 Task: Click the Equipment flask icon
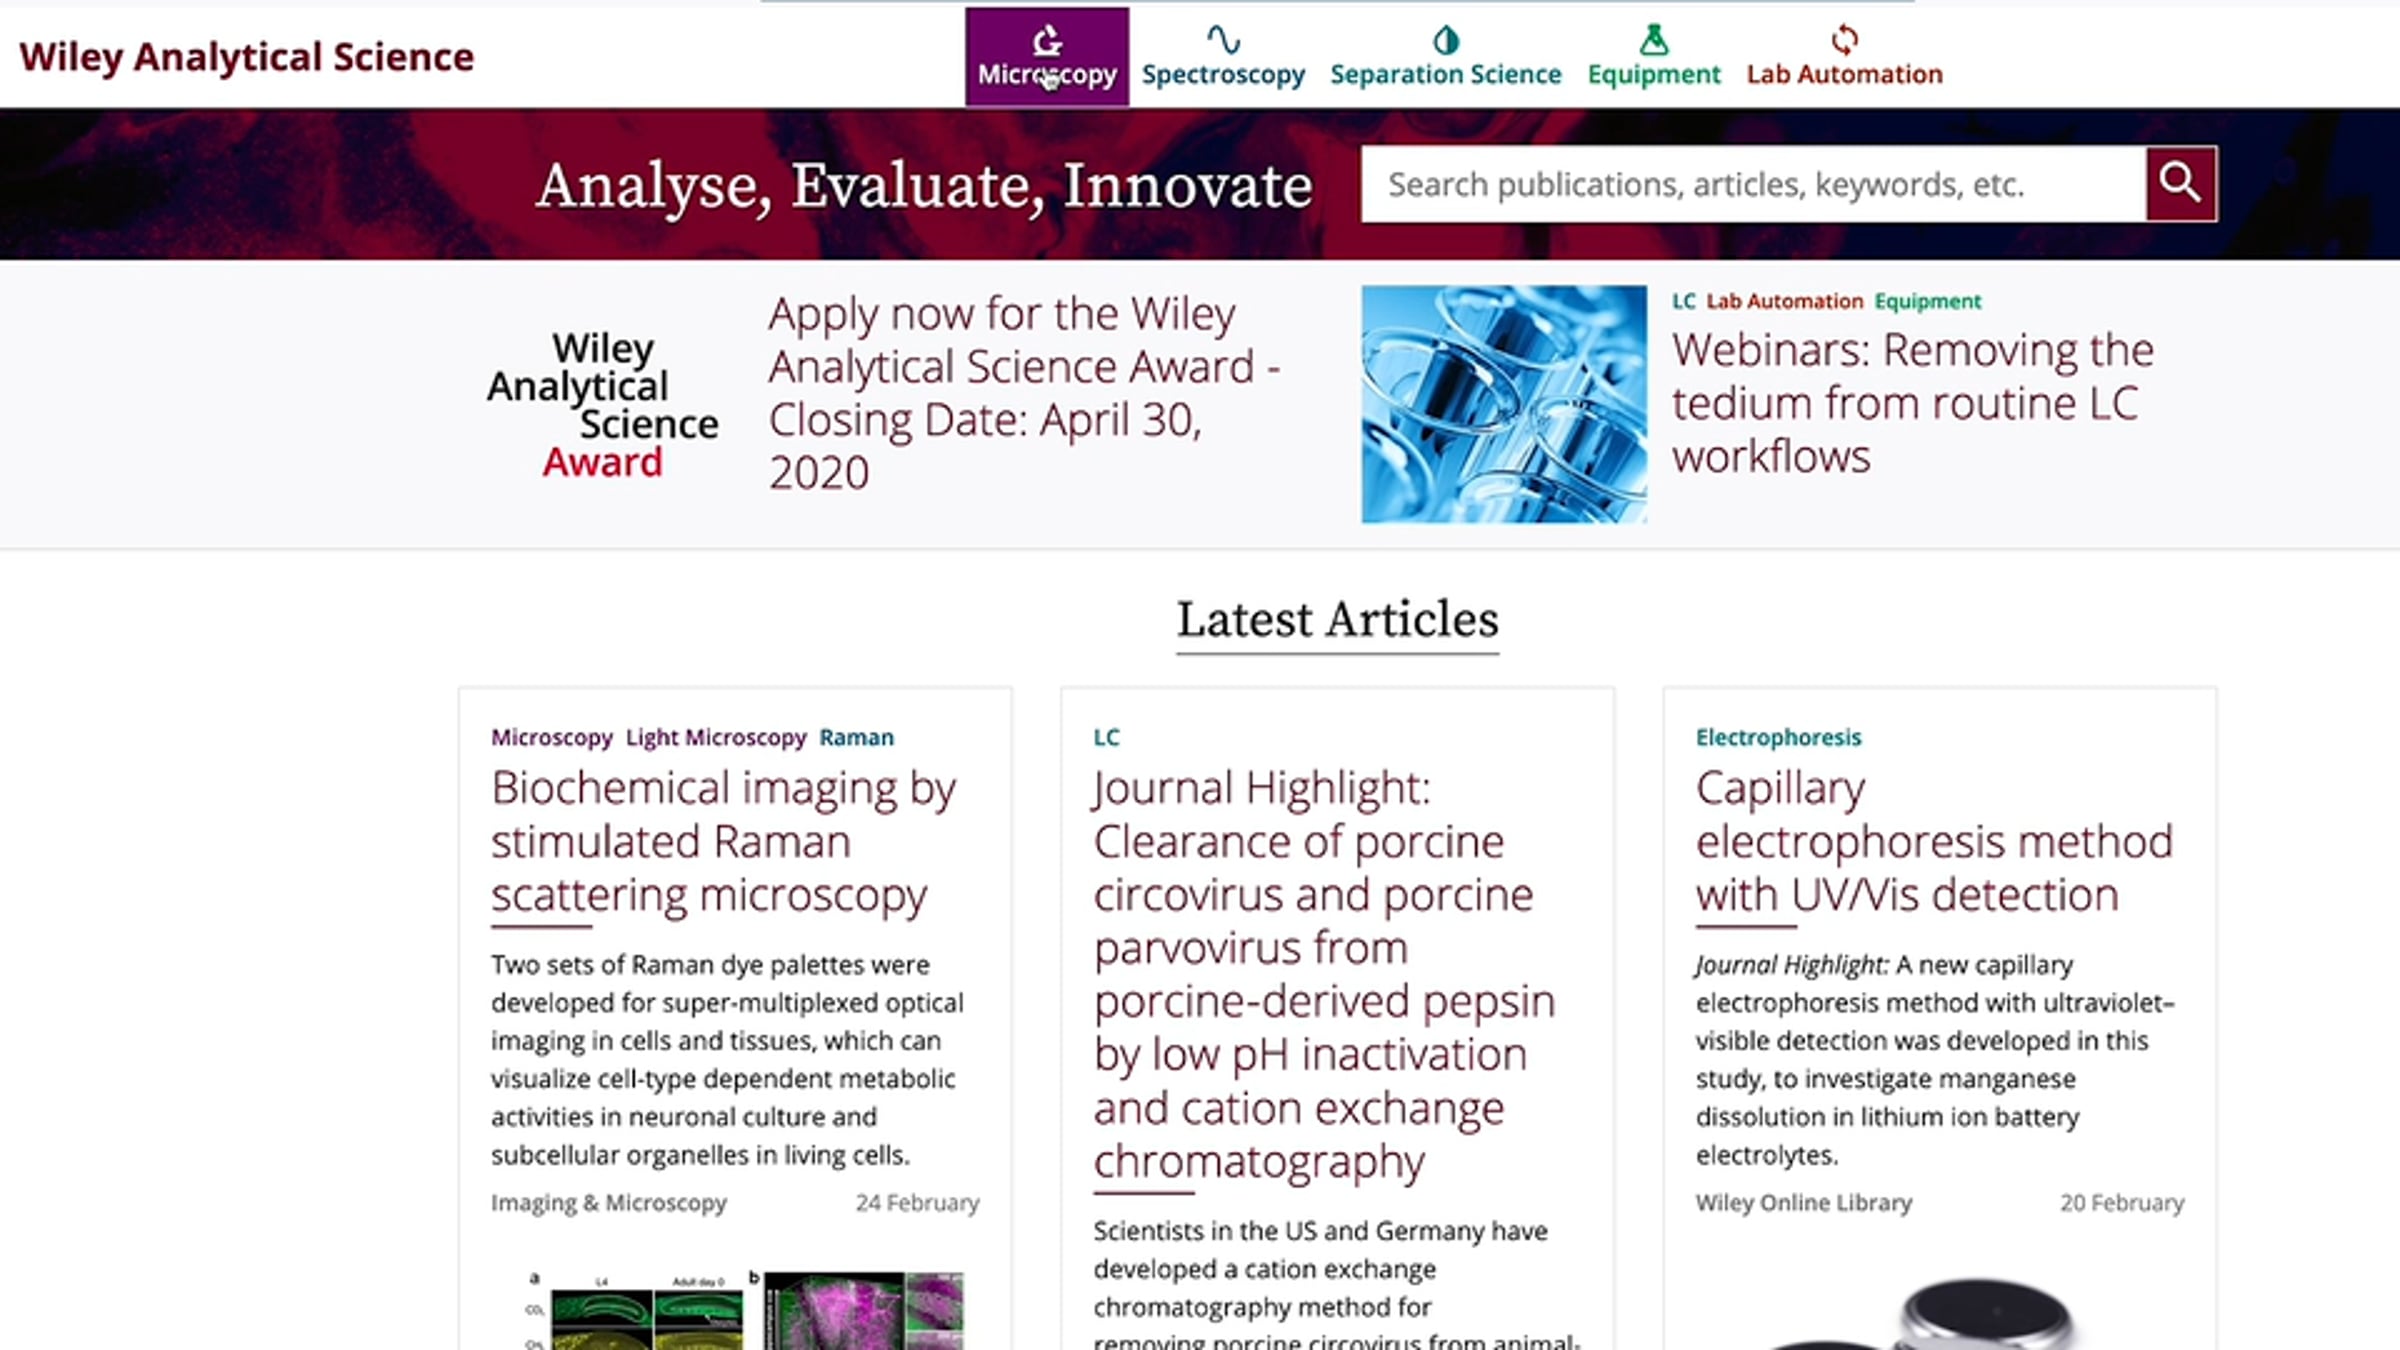coord(1653,40)
